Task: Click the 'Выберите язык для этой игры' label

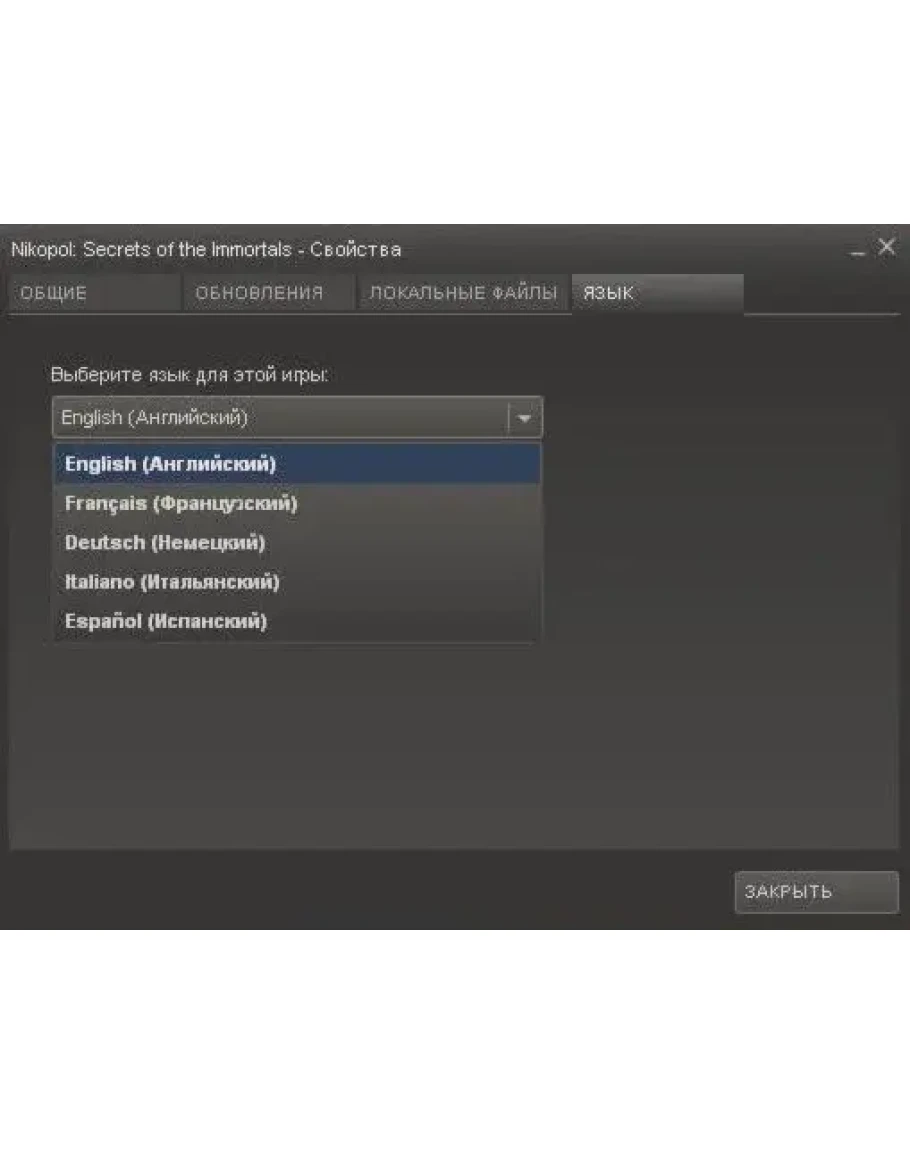Action: pos(189,376)
